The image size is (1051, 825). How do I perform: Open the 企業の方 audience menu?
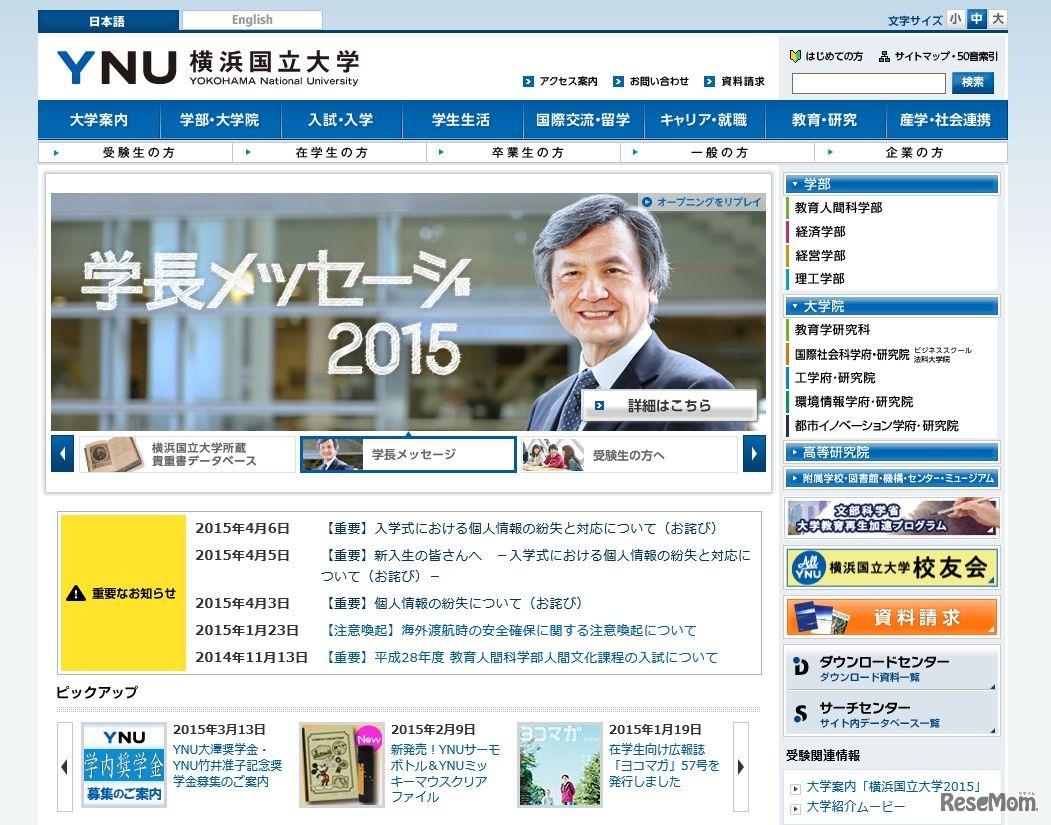[x=911, y=153]
